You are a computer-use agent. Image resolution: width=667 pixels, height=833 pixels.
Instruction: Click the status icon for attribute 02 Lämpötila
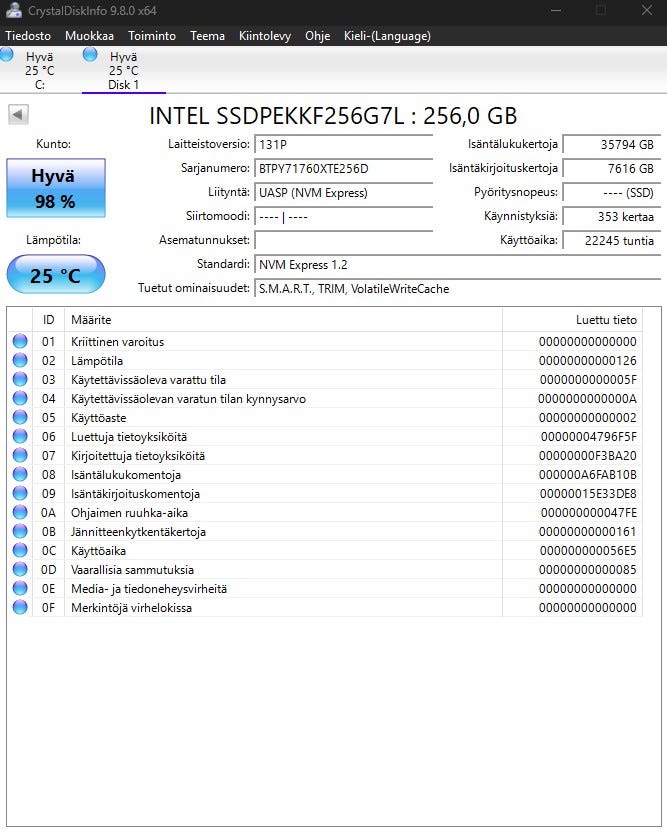click(20, 360)
